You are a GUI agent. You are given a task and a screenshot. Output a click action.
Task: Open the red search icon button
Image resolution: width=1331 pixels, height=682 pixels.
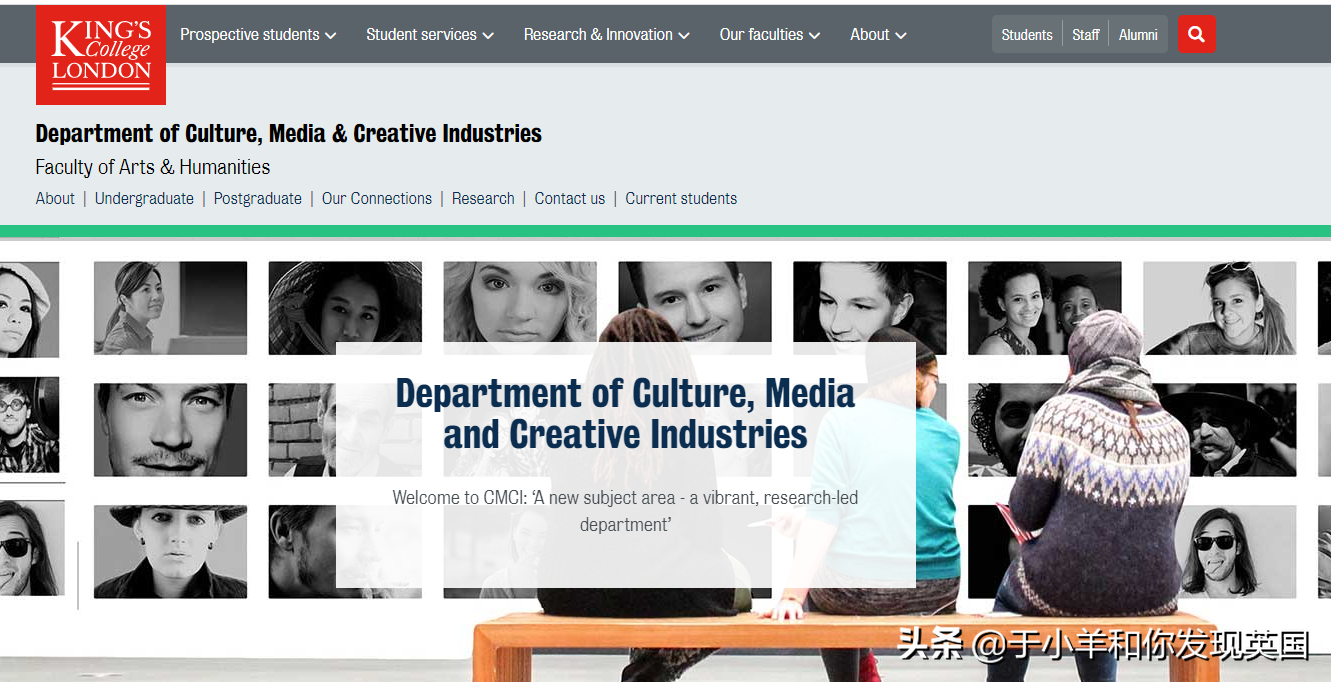coord(1196,35)
